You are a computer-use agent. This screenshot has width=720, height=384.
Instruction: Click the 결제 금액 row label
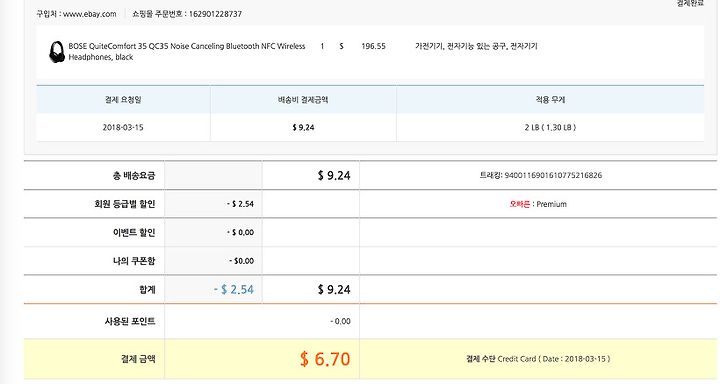click(x=138, y=359)
